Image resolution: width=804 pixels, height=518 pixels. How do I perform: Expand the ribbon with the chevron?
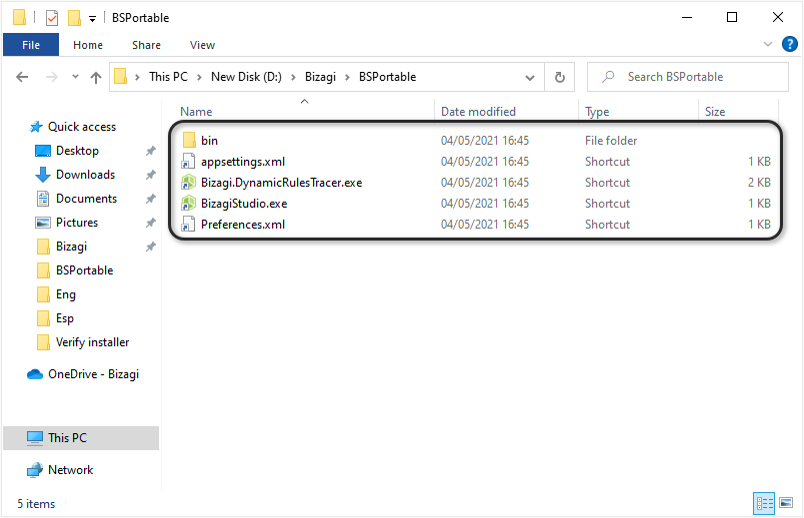[768, 44]
